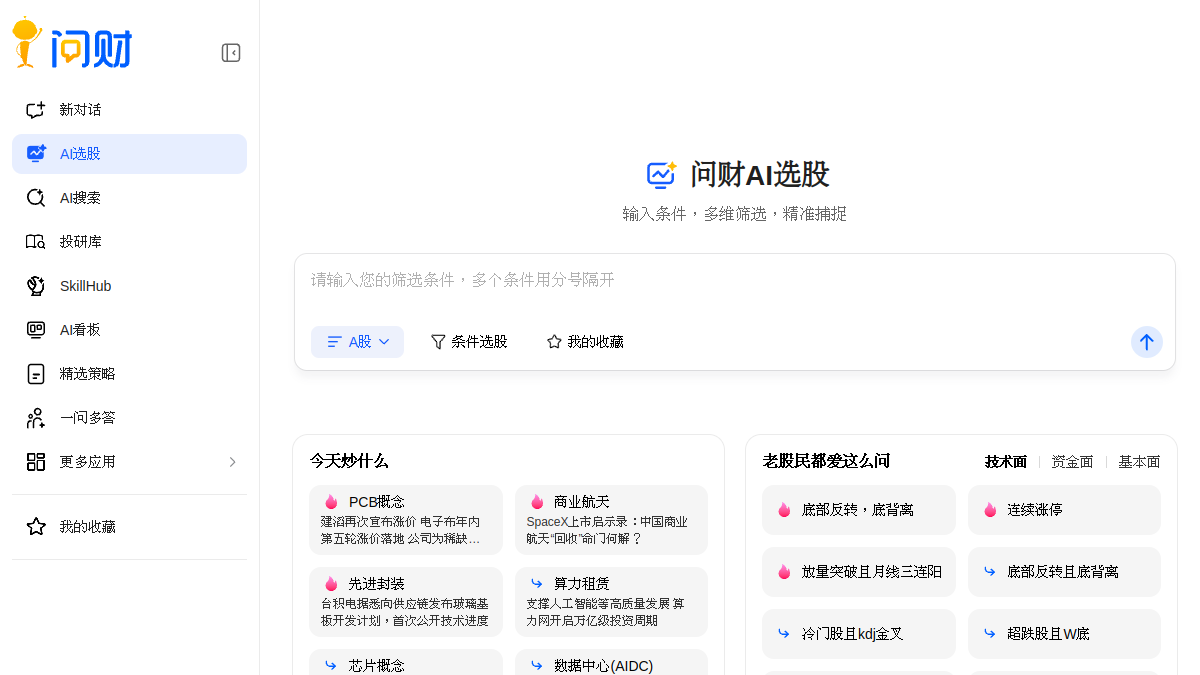Open the A股 market dropdown
The image size is (1200, 675).
357,342
